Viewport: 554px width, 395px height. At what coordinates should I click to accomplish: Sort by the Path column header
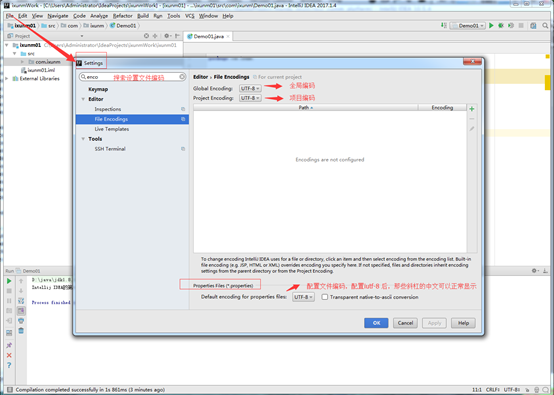pyautogui.click(x=306, y=107)
